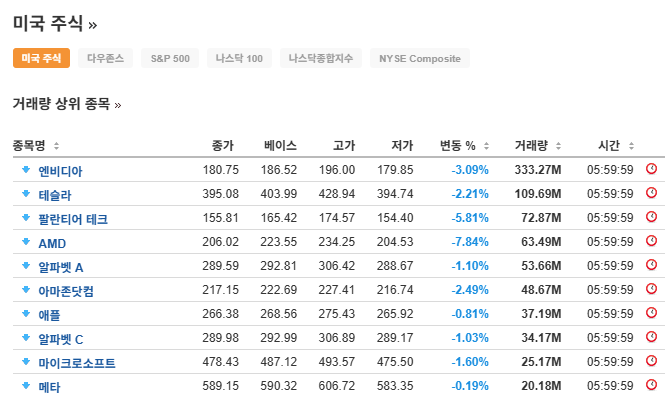669x405 pixels.
Task: Open the 거래량 상위 종목 » link
Action: click(67, 104)
